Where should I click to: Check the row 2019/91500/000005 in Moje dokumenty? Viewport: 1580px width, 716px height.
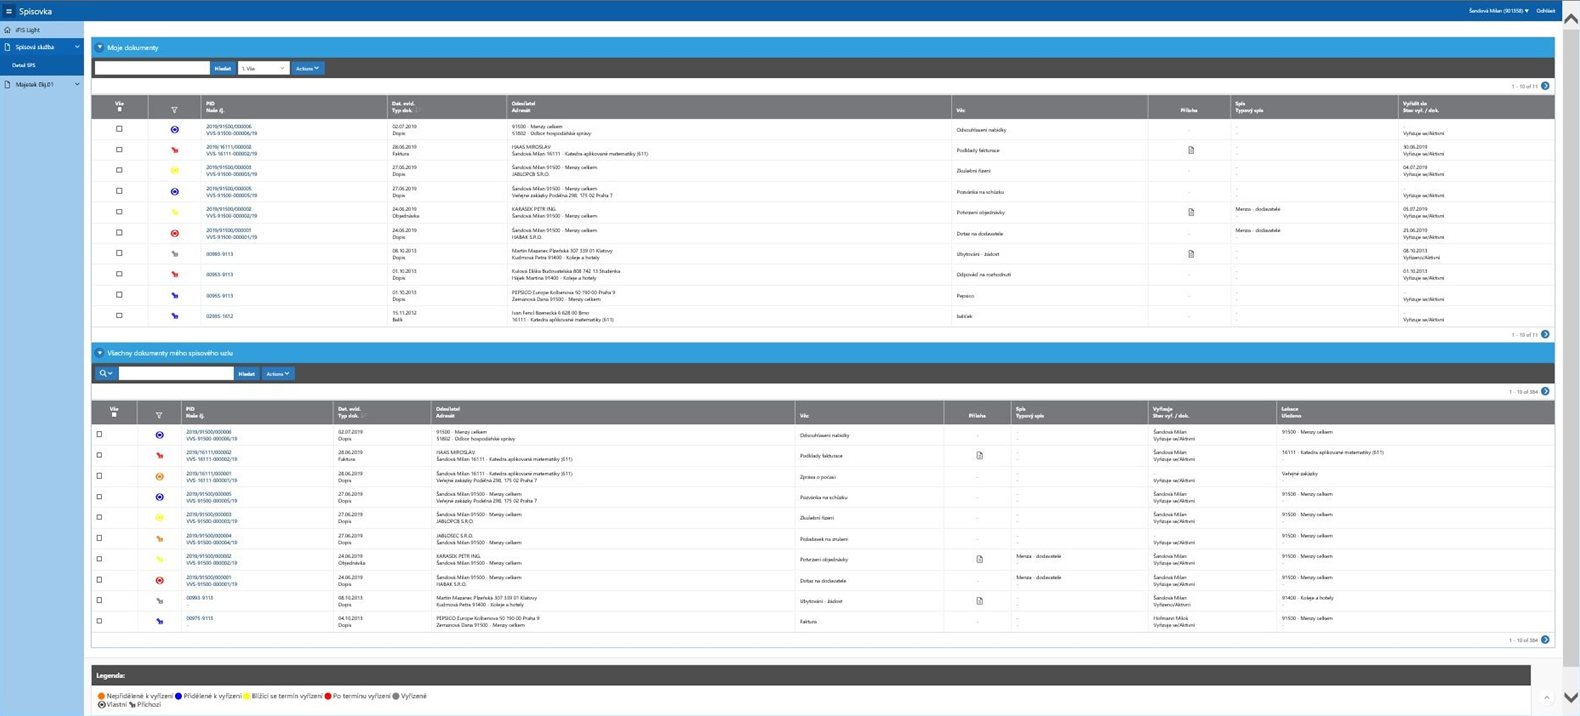coord(119,191)
